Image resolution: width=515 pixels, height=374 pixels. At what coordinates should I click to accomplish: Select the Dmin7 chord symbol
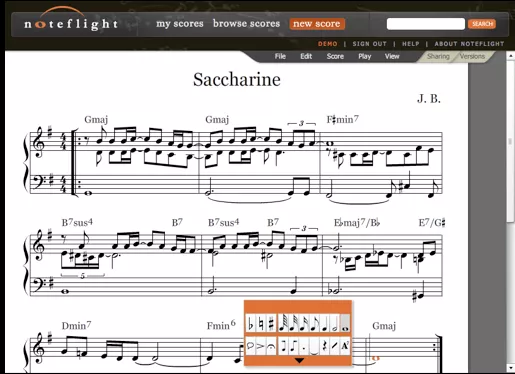click(76, 325)
